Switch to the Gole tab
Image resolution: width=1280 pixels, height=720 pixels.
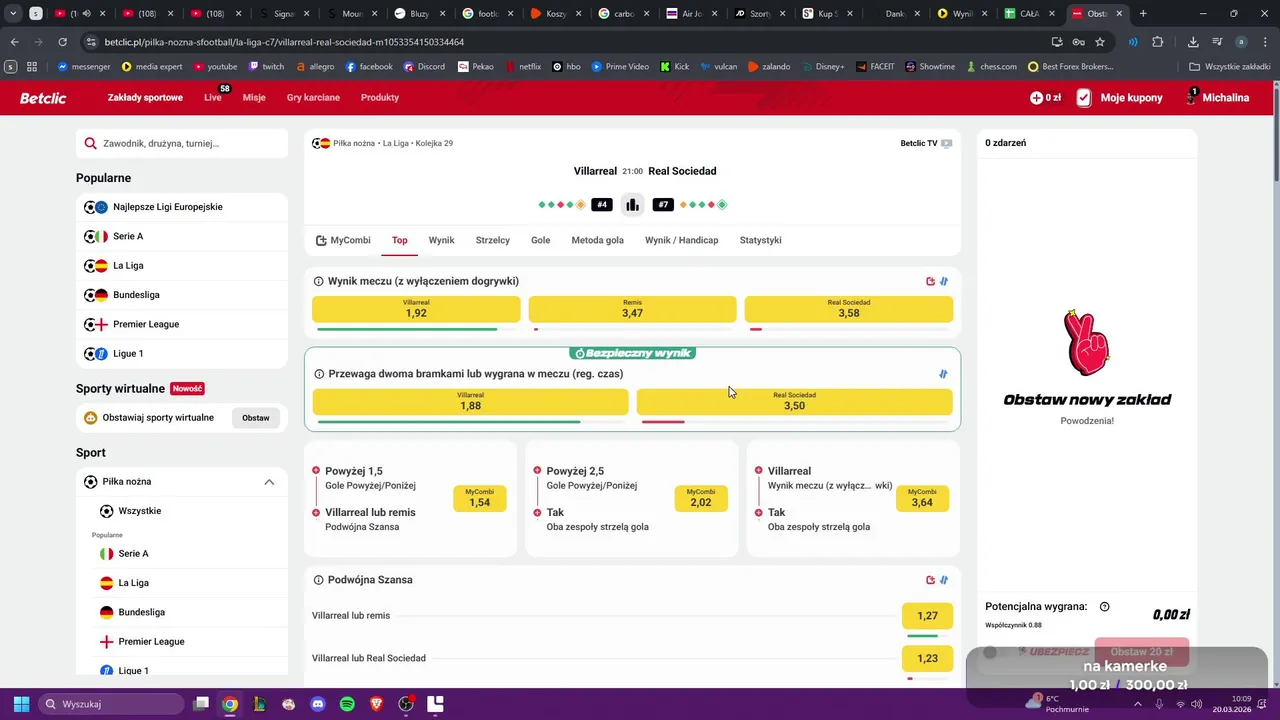(541, 240)
